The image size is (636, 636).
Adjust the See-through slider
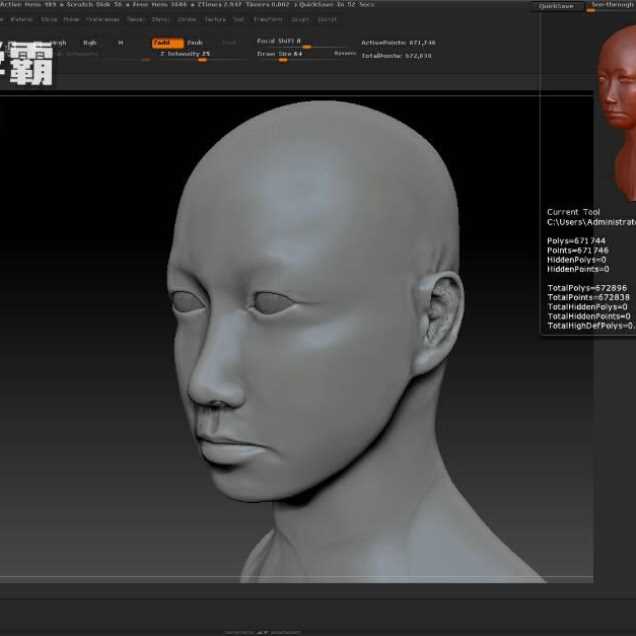tap(610, 6)
